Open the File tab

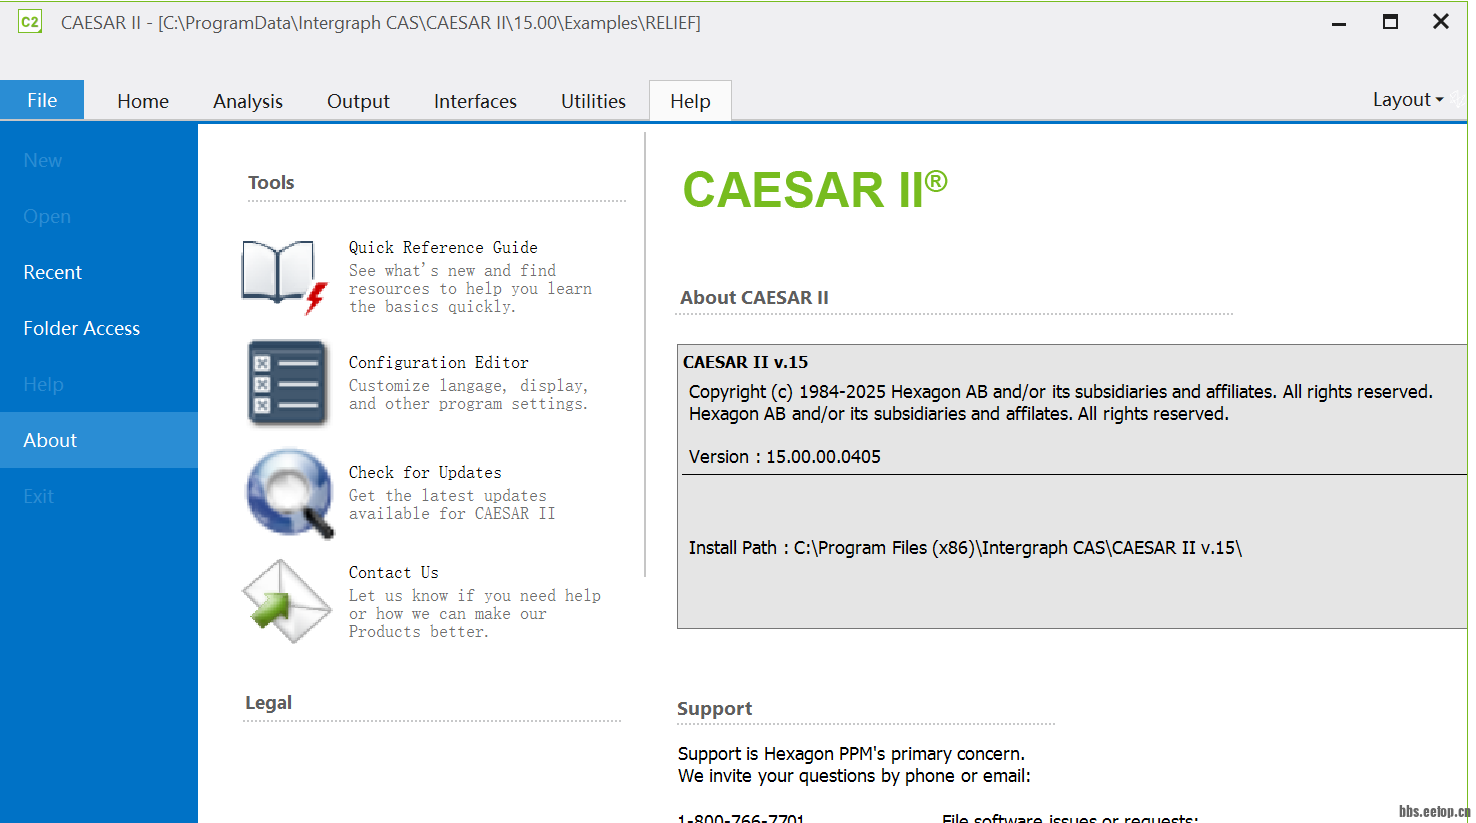pyautogui.click(x=42, y=100)
